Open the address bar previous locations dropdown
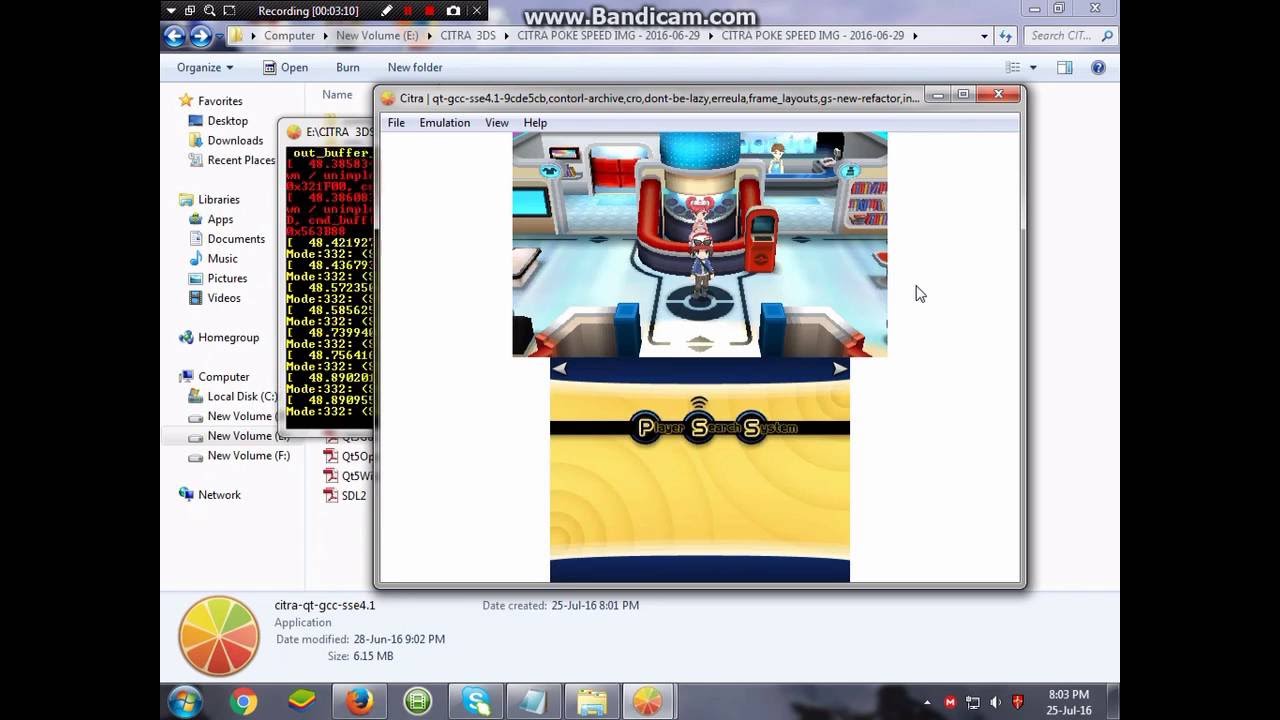 (985, 36)
